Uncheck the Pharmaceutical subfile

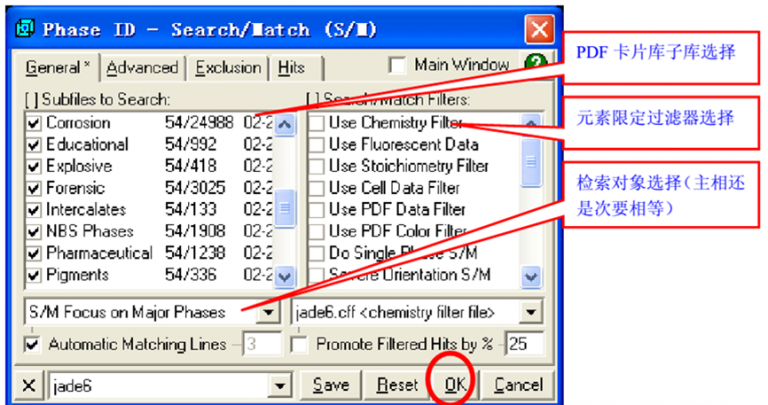click(33, 253)
